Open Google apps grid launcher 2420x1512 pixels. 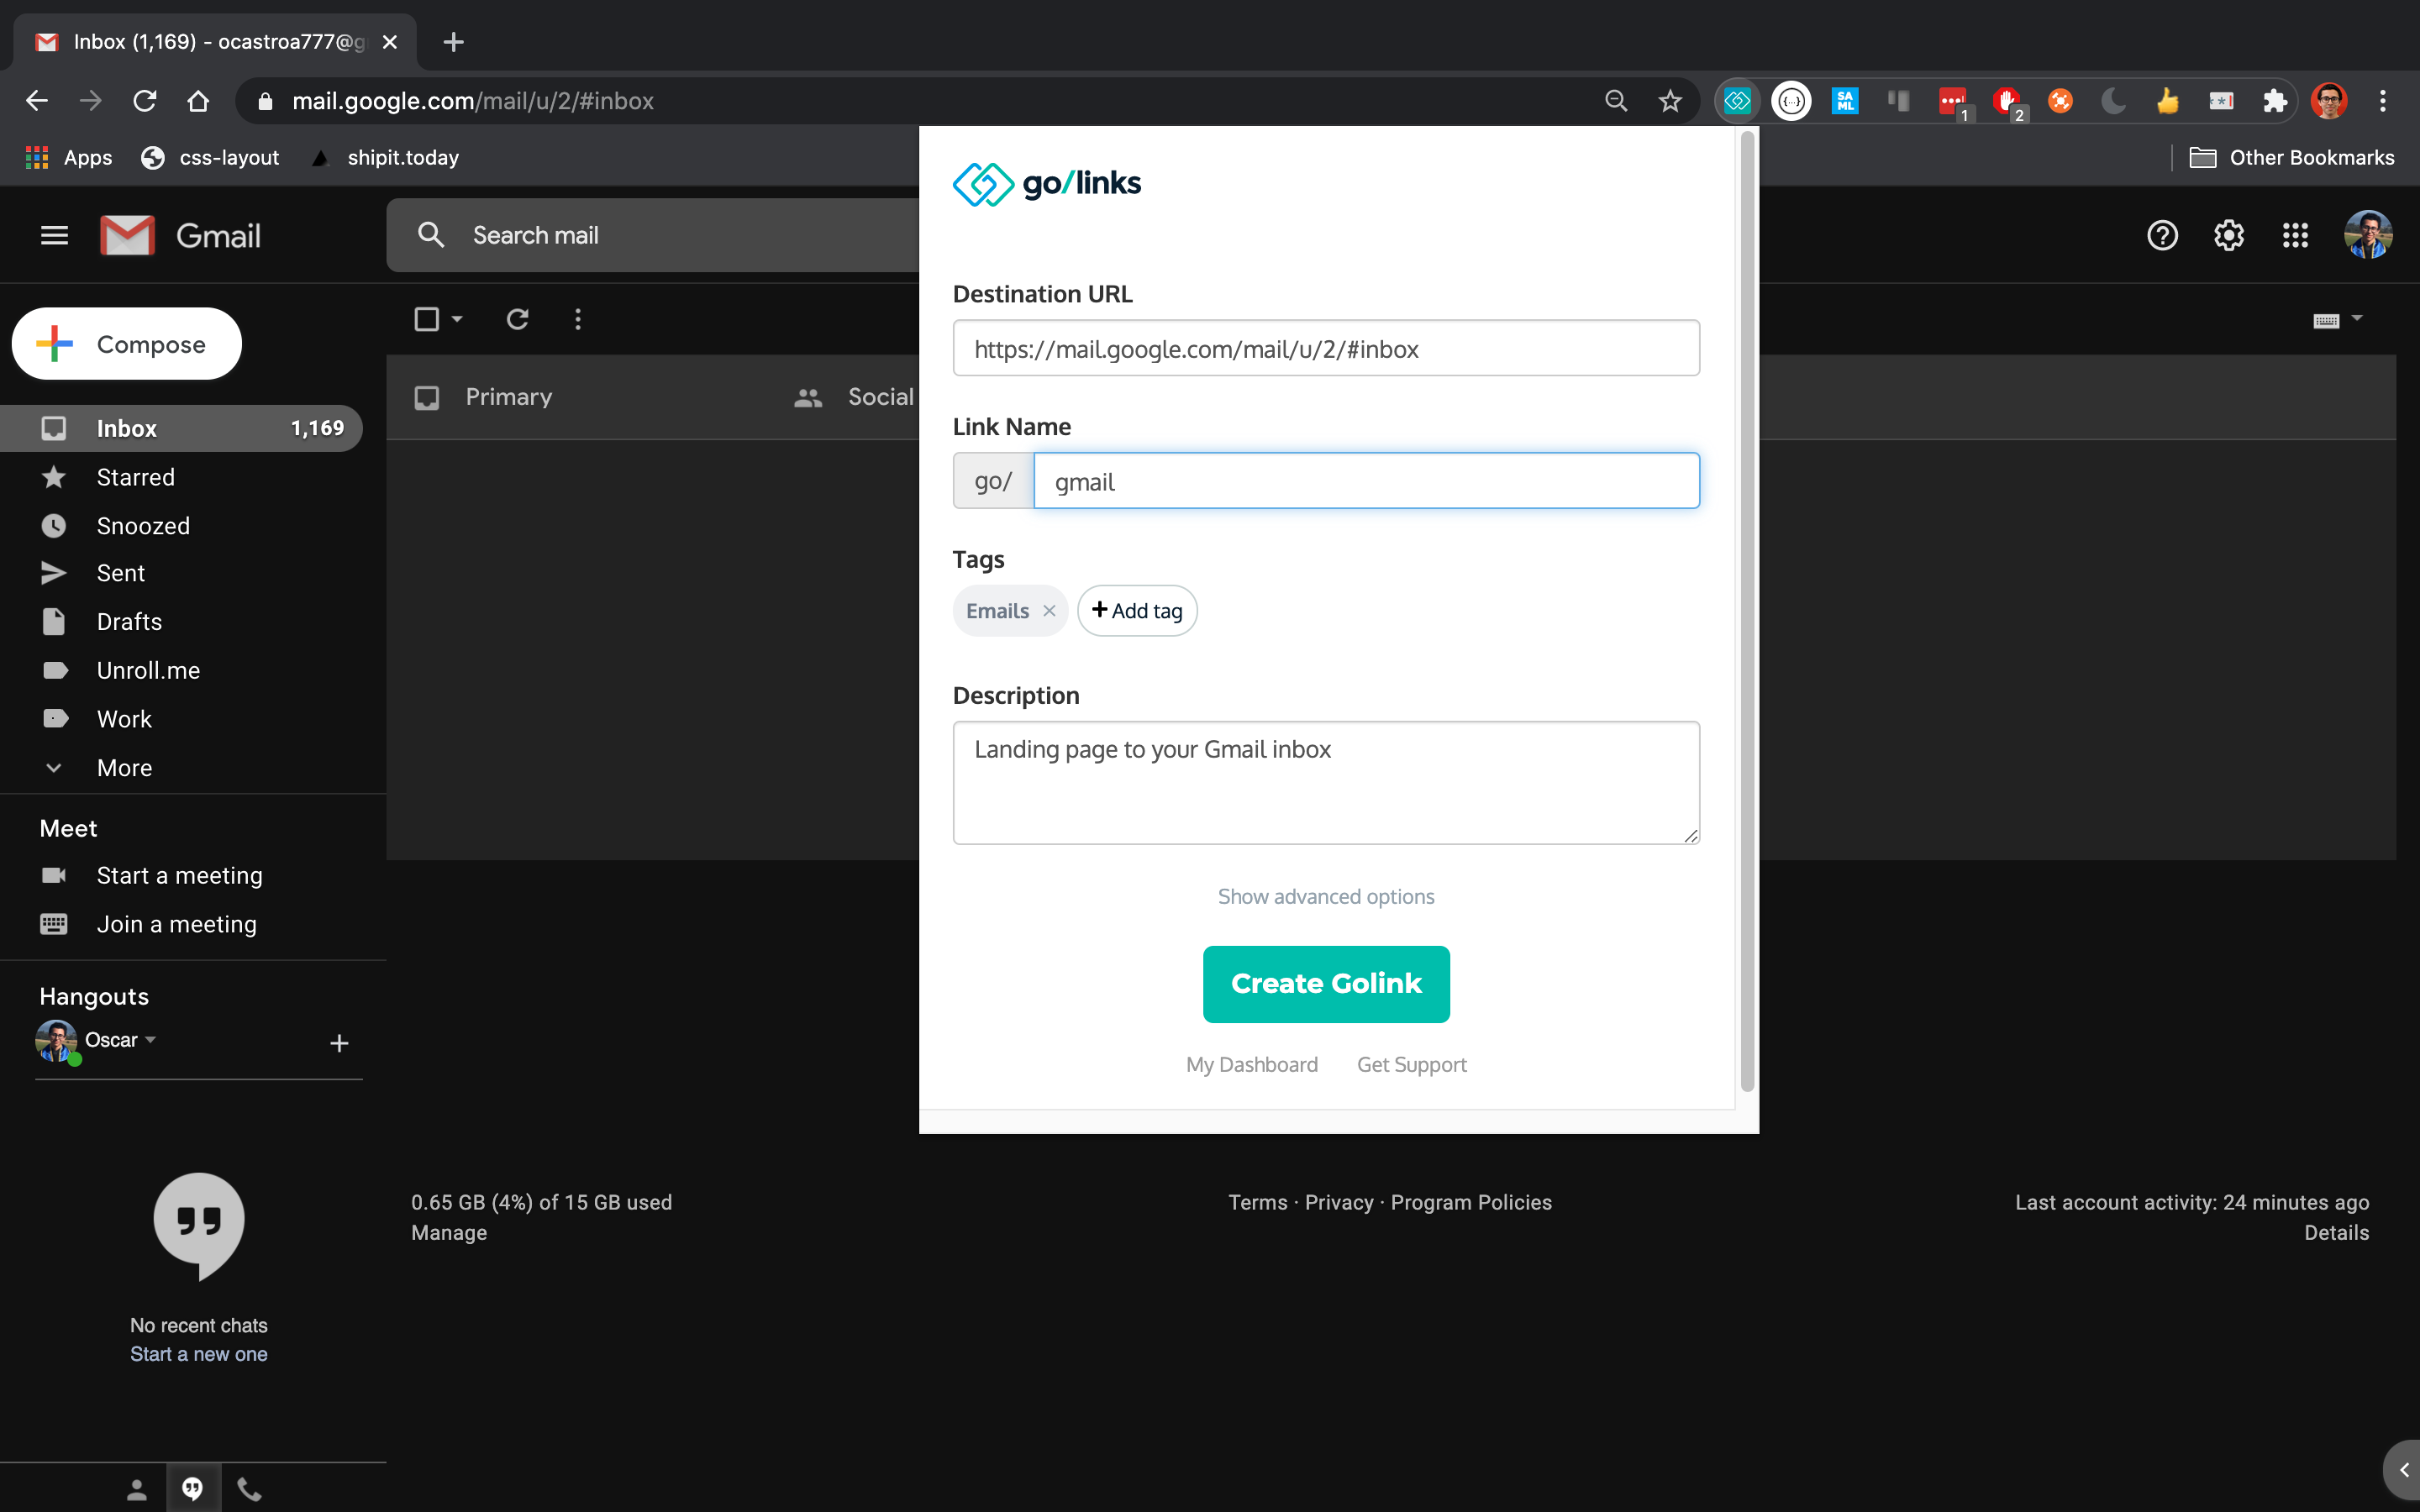tap(2295, 236)
